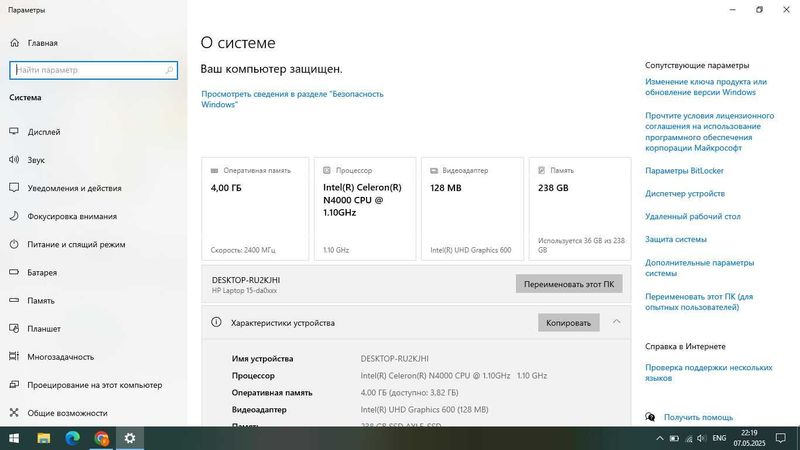
Task: Click the Многозадачность icon
Action: click(14, 357)
